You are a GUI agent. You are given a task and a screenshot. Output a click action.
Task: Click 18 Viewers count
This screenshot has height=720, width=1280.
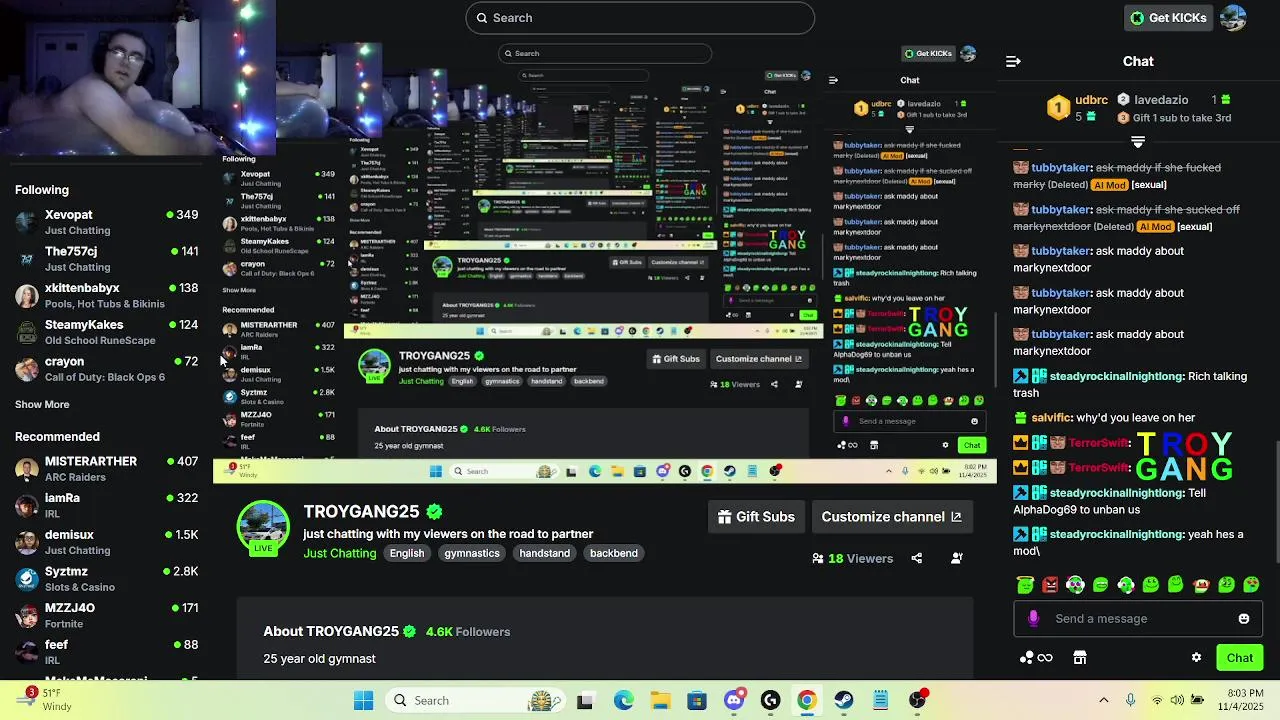click(x=852, y=559)
